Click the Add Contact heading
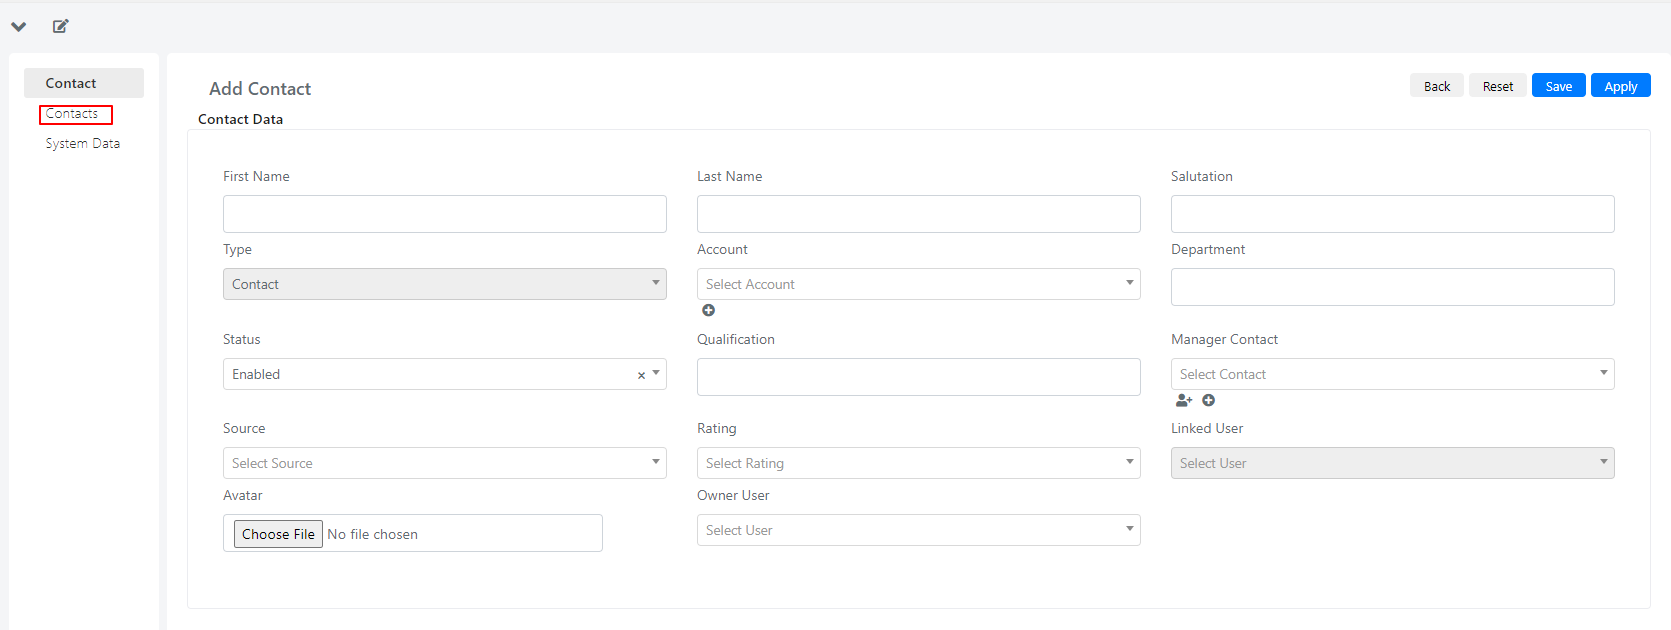The image size is (1671, 630). 260,89
